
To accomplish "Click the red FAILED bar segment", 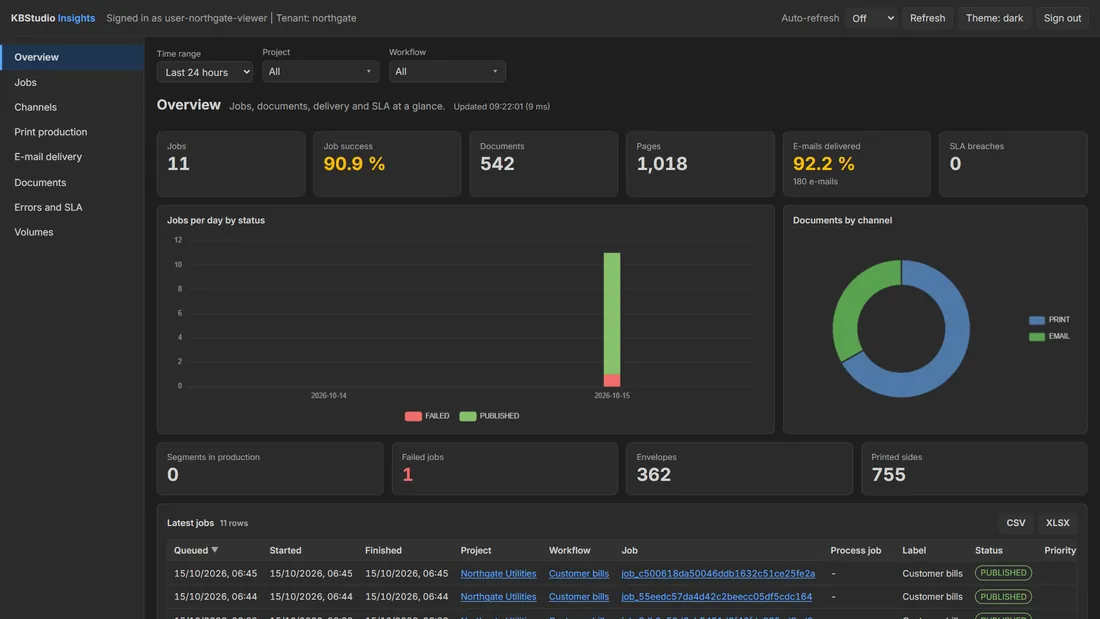I will click(612, 380).
